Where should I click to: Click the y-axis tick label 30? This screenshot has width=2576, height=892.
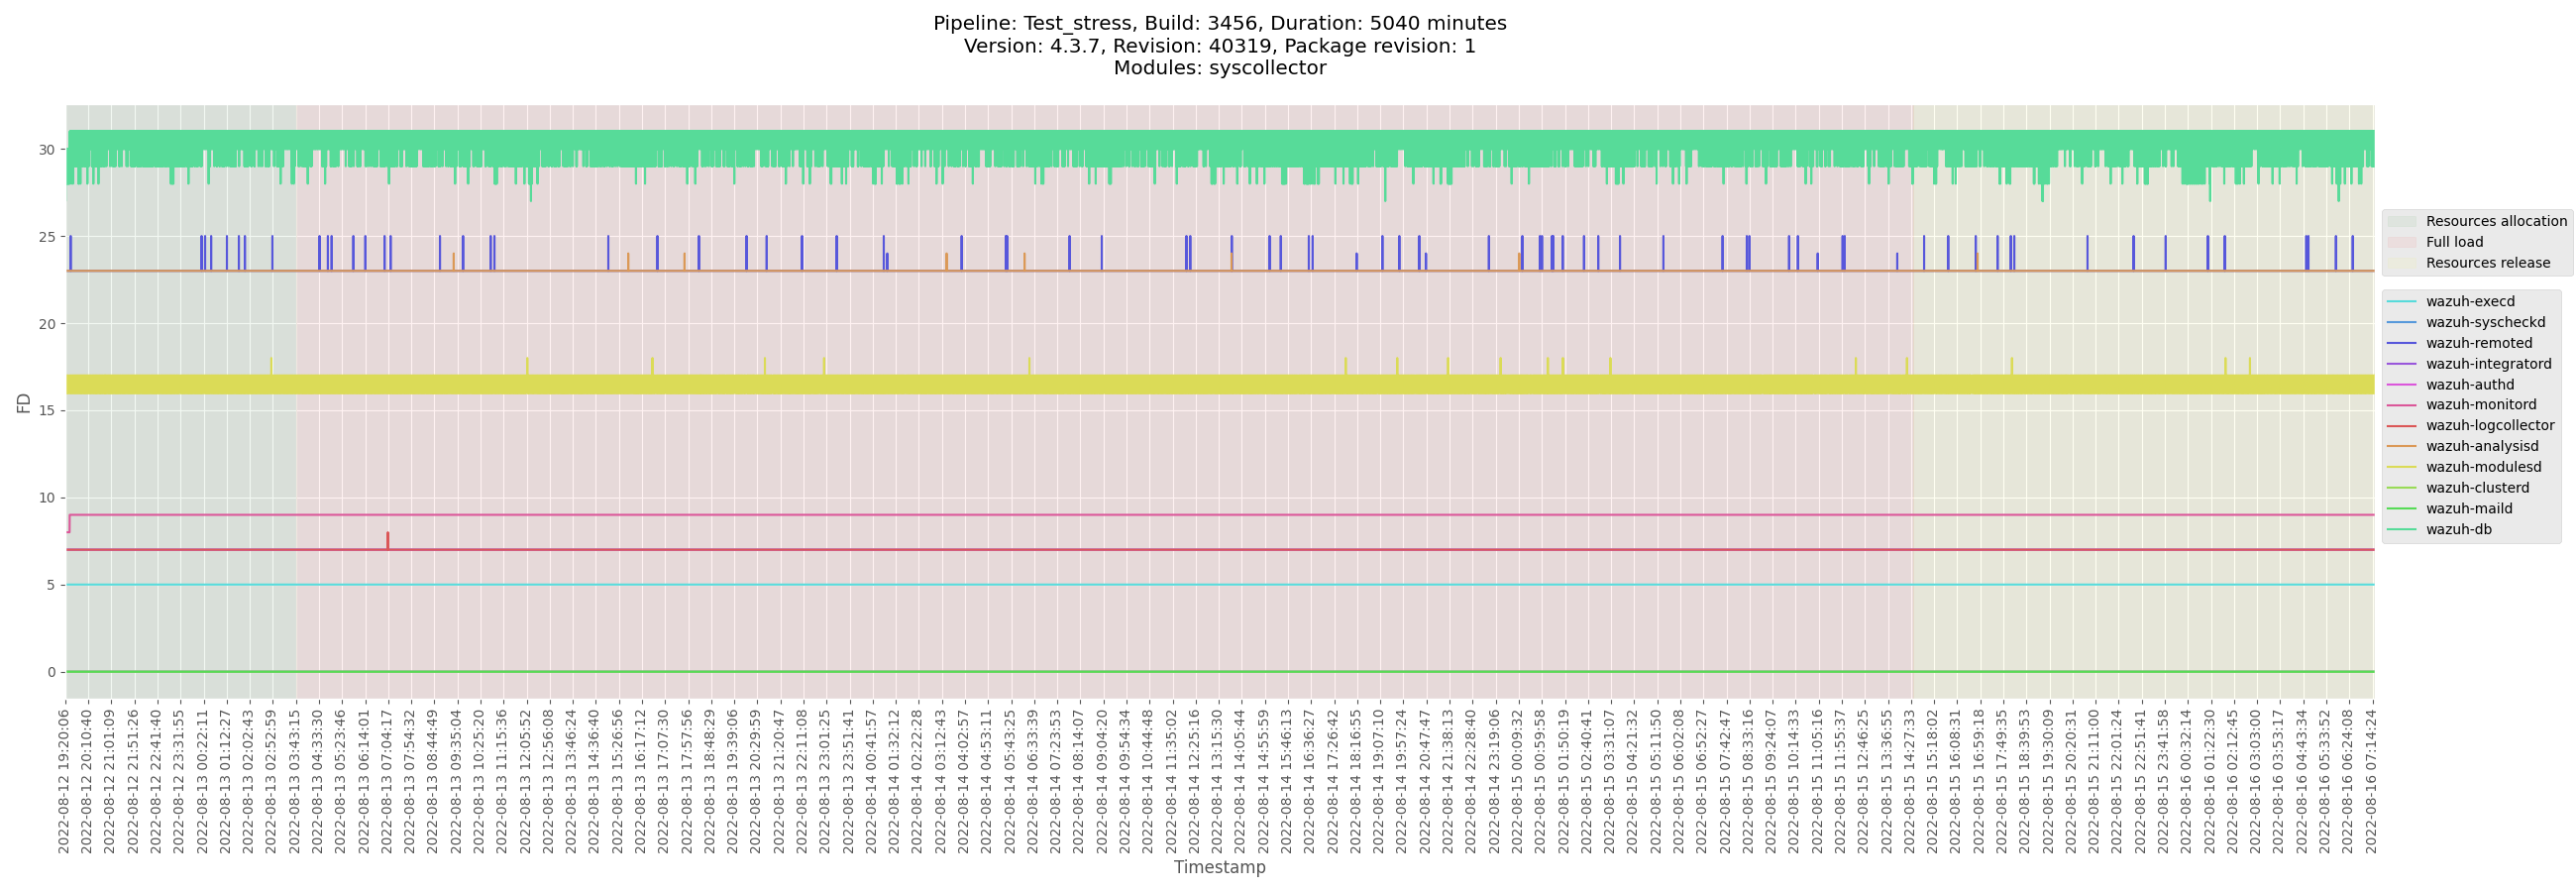pyautogui.click(x=47, y=150)
